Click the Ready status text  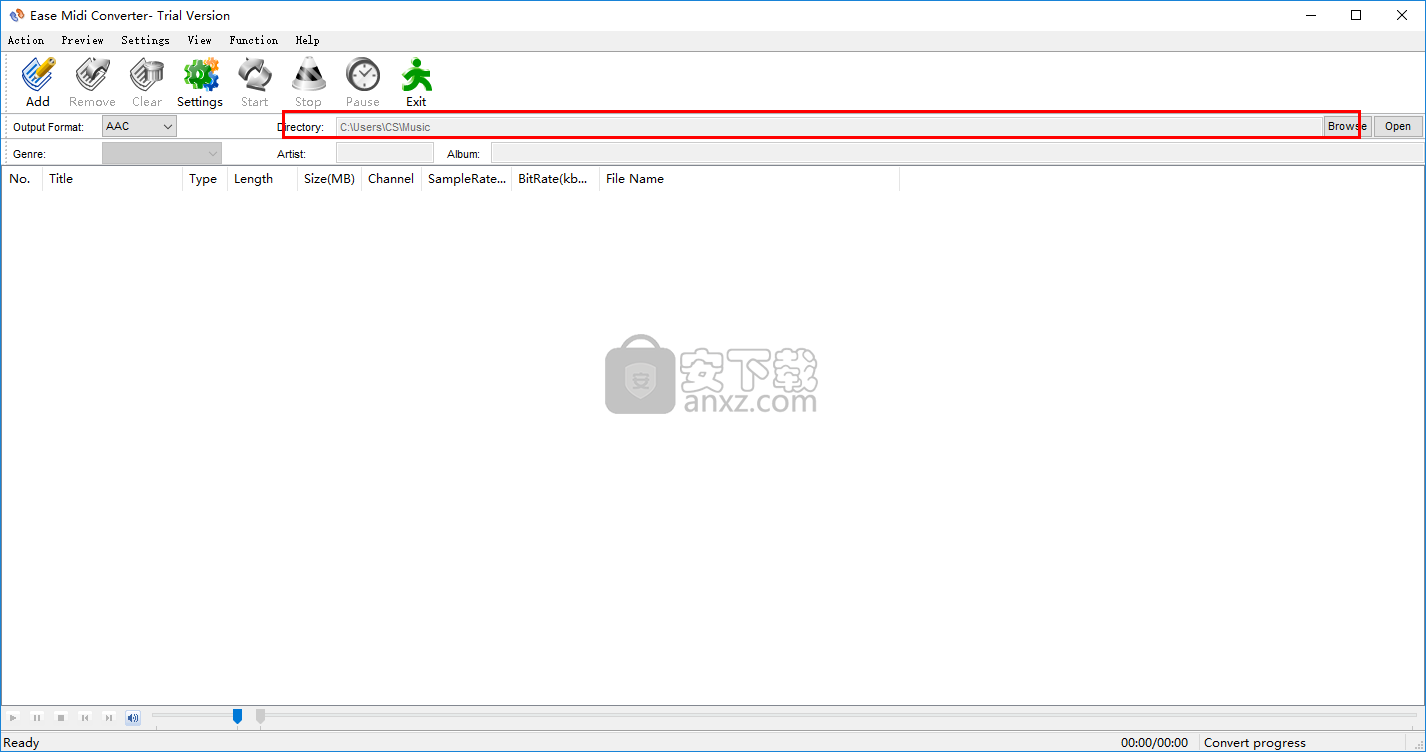pos(22,742)
